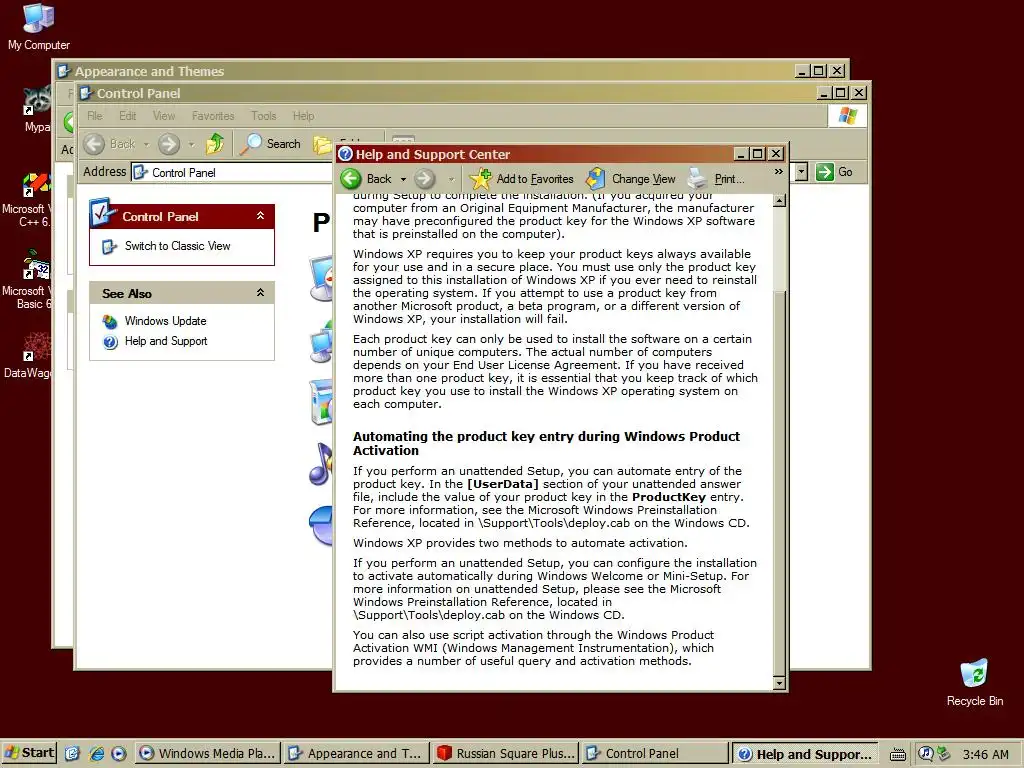Click the Go button beside address bar
This screenshot has width=1024, height=768.
835,172
